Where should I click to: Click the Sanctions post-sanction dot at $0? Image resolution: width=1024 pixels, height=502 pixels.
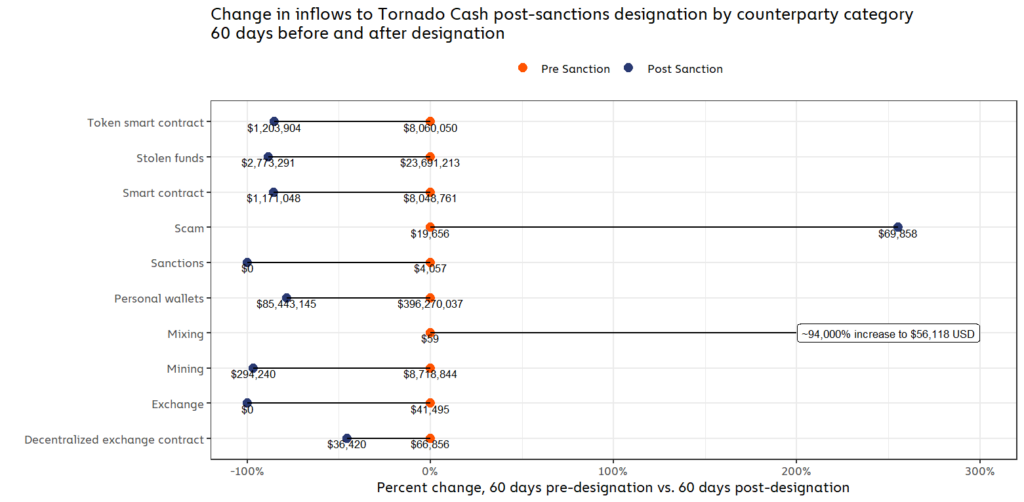247,263
